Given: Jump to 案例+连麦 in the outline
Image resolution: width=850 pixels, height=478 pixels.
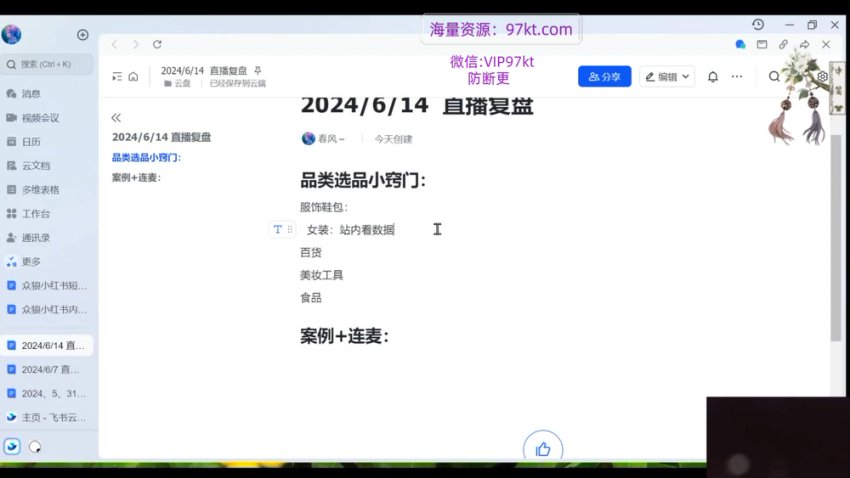Looking at the screenshot, I should click(136, 177).
